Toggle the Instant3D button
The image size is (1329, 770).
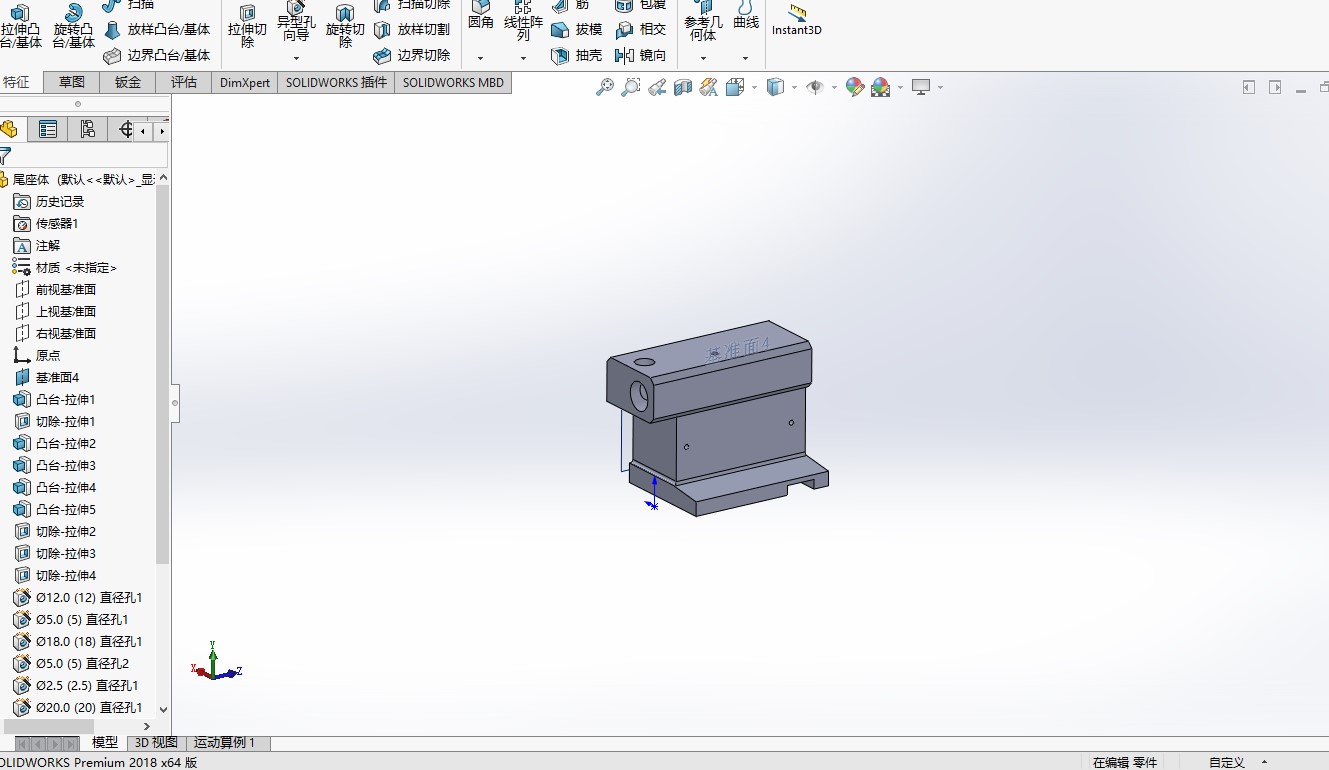click(797, 20)
